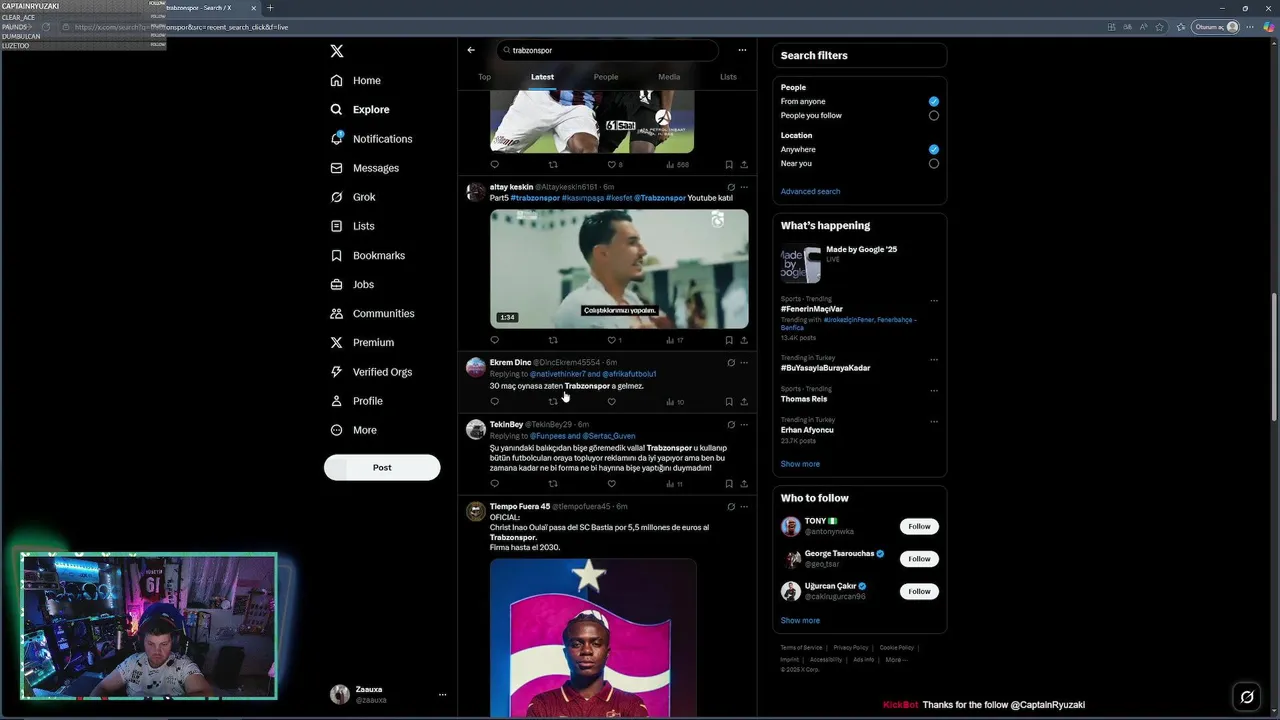Switch to the Top tab
1280x720 pixels.
(484, 77)
